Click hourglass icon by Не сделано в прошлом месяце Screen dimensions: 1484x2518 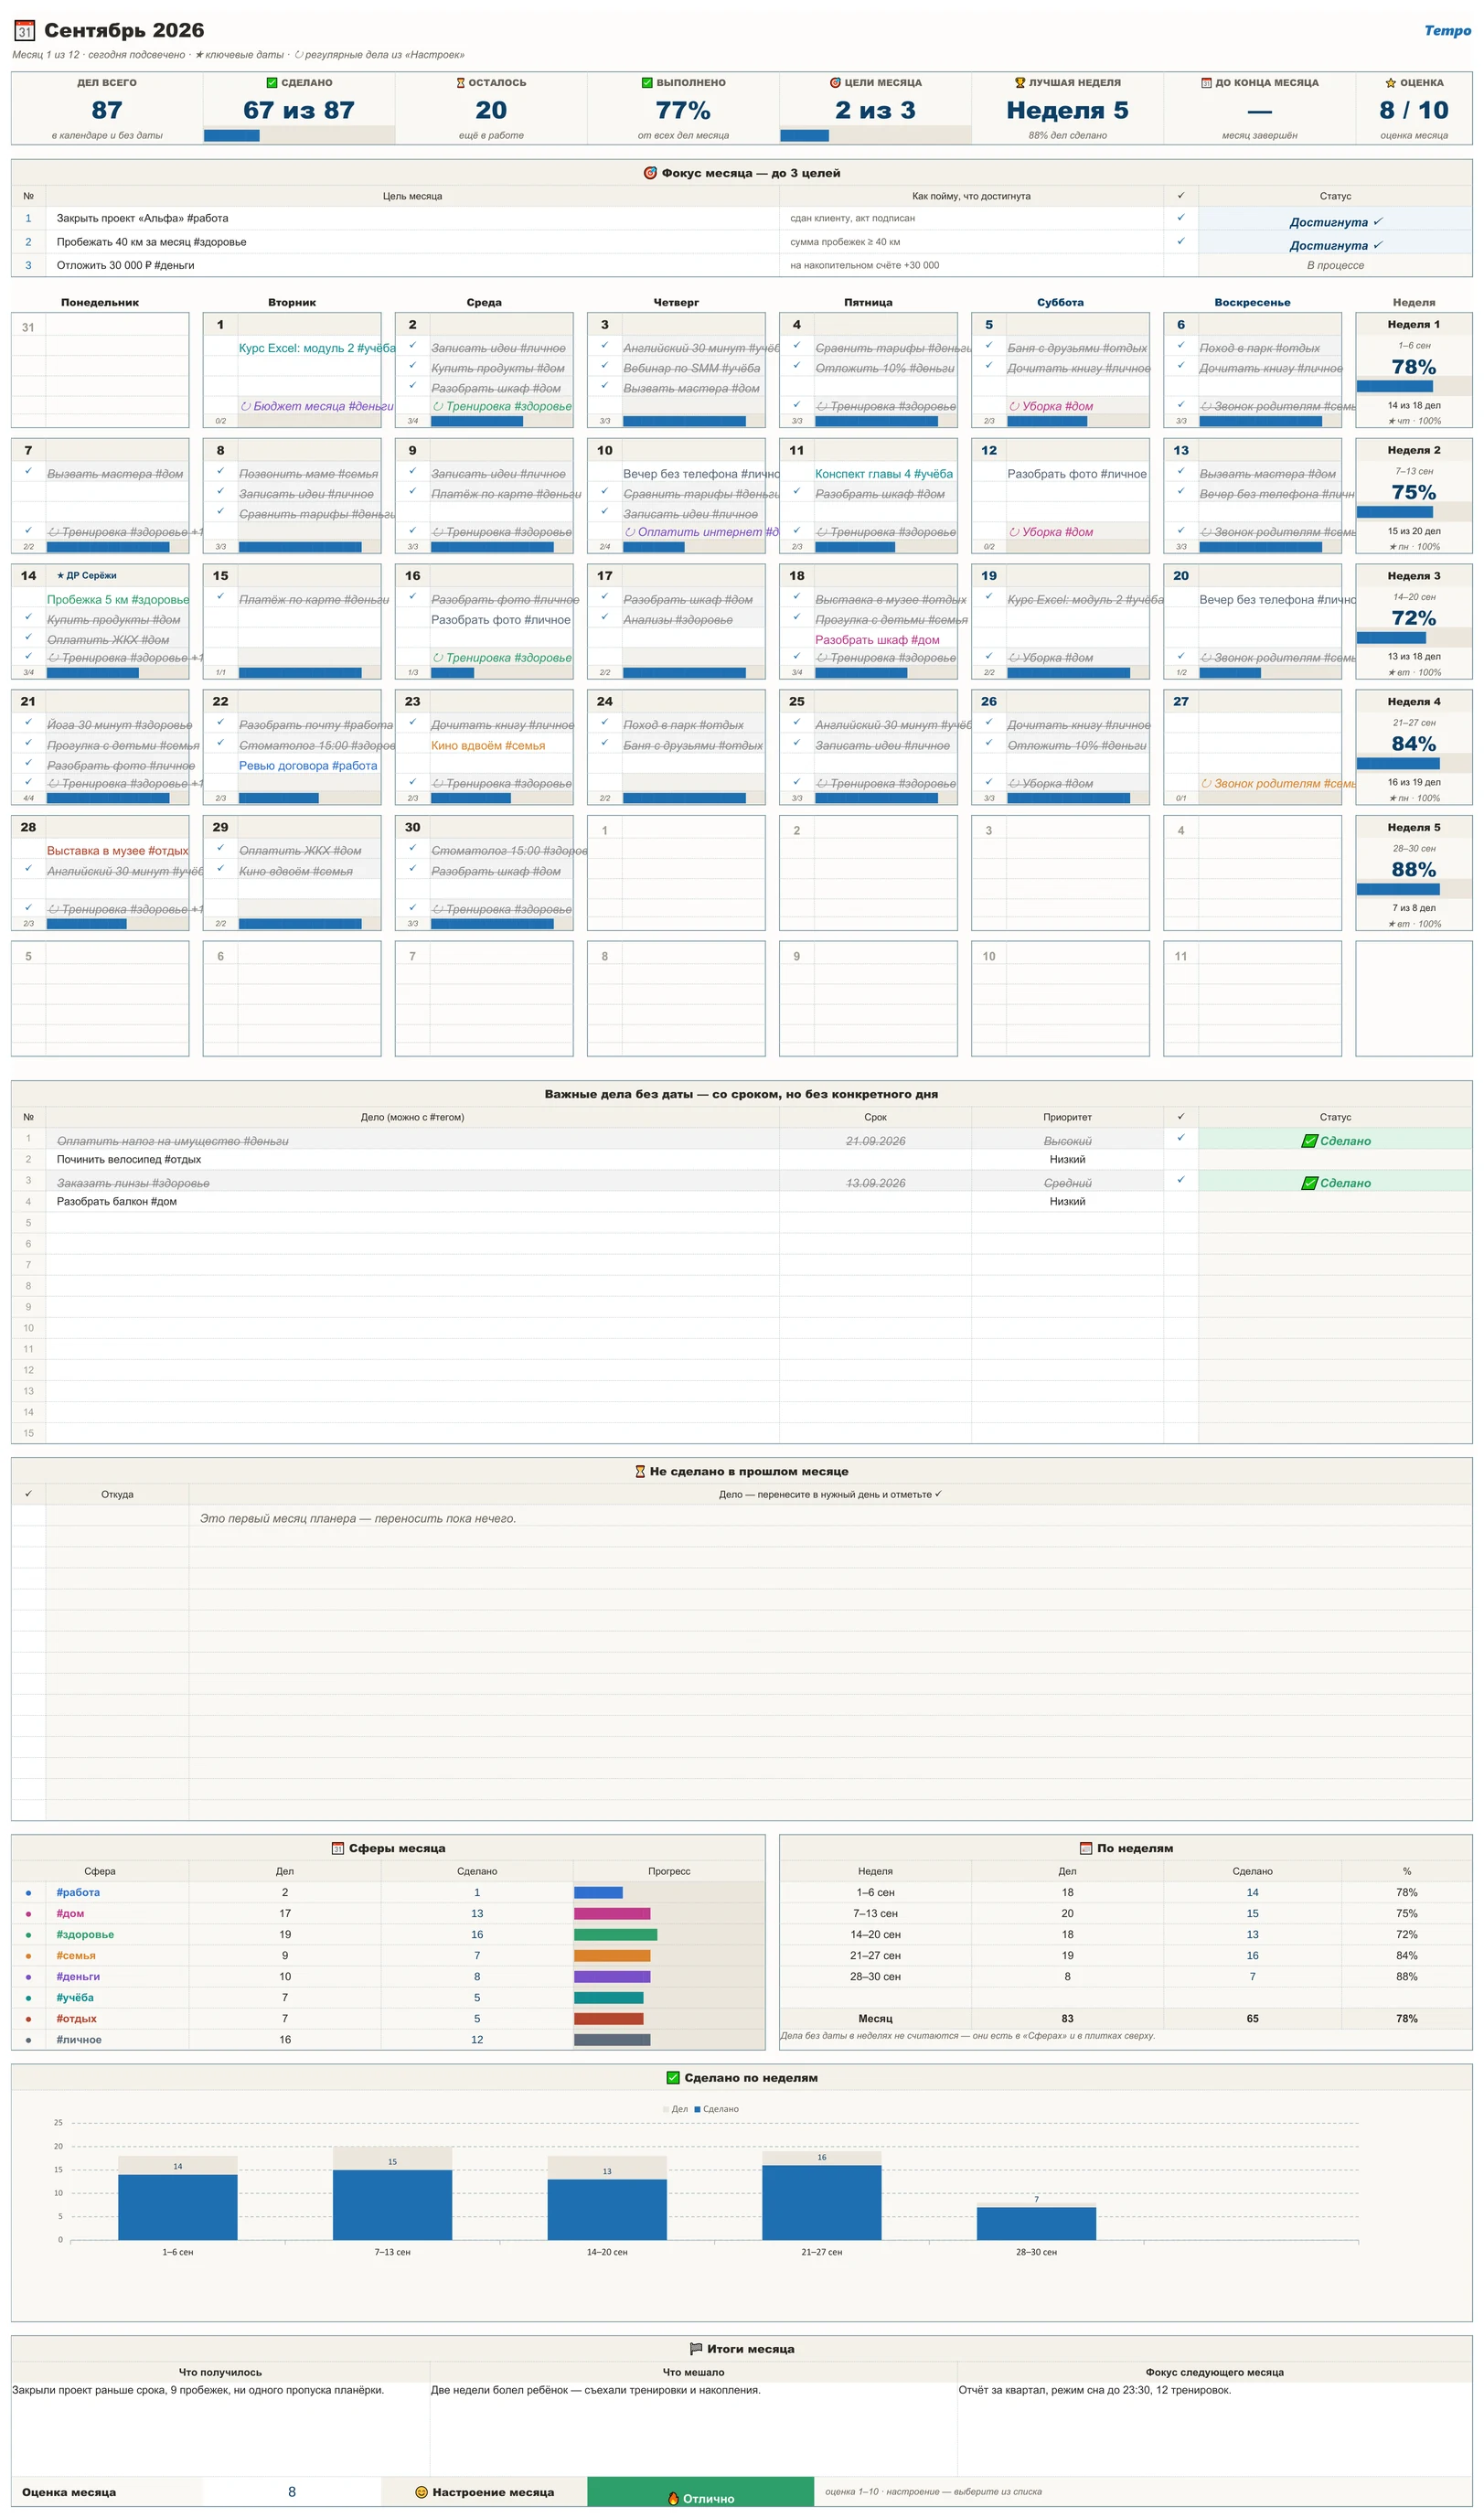click(640, 1472)
